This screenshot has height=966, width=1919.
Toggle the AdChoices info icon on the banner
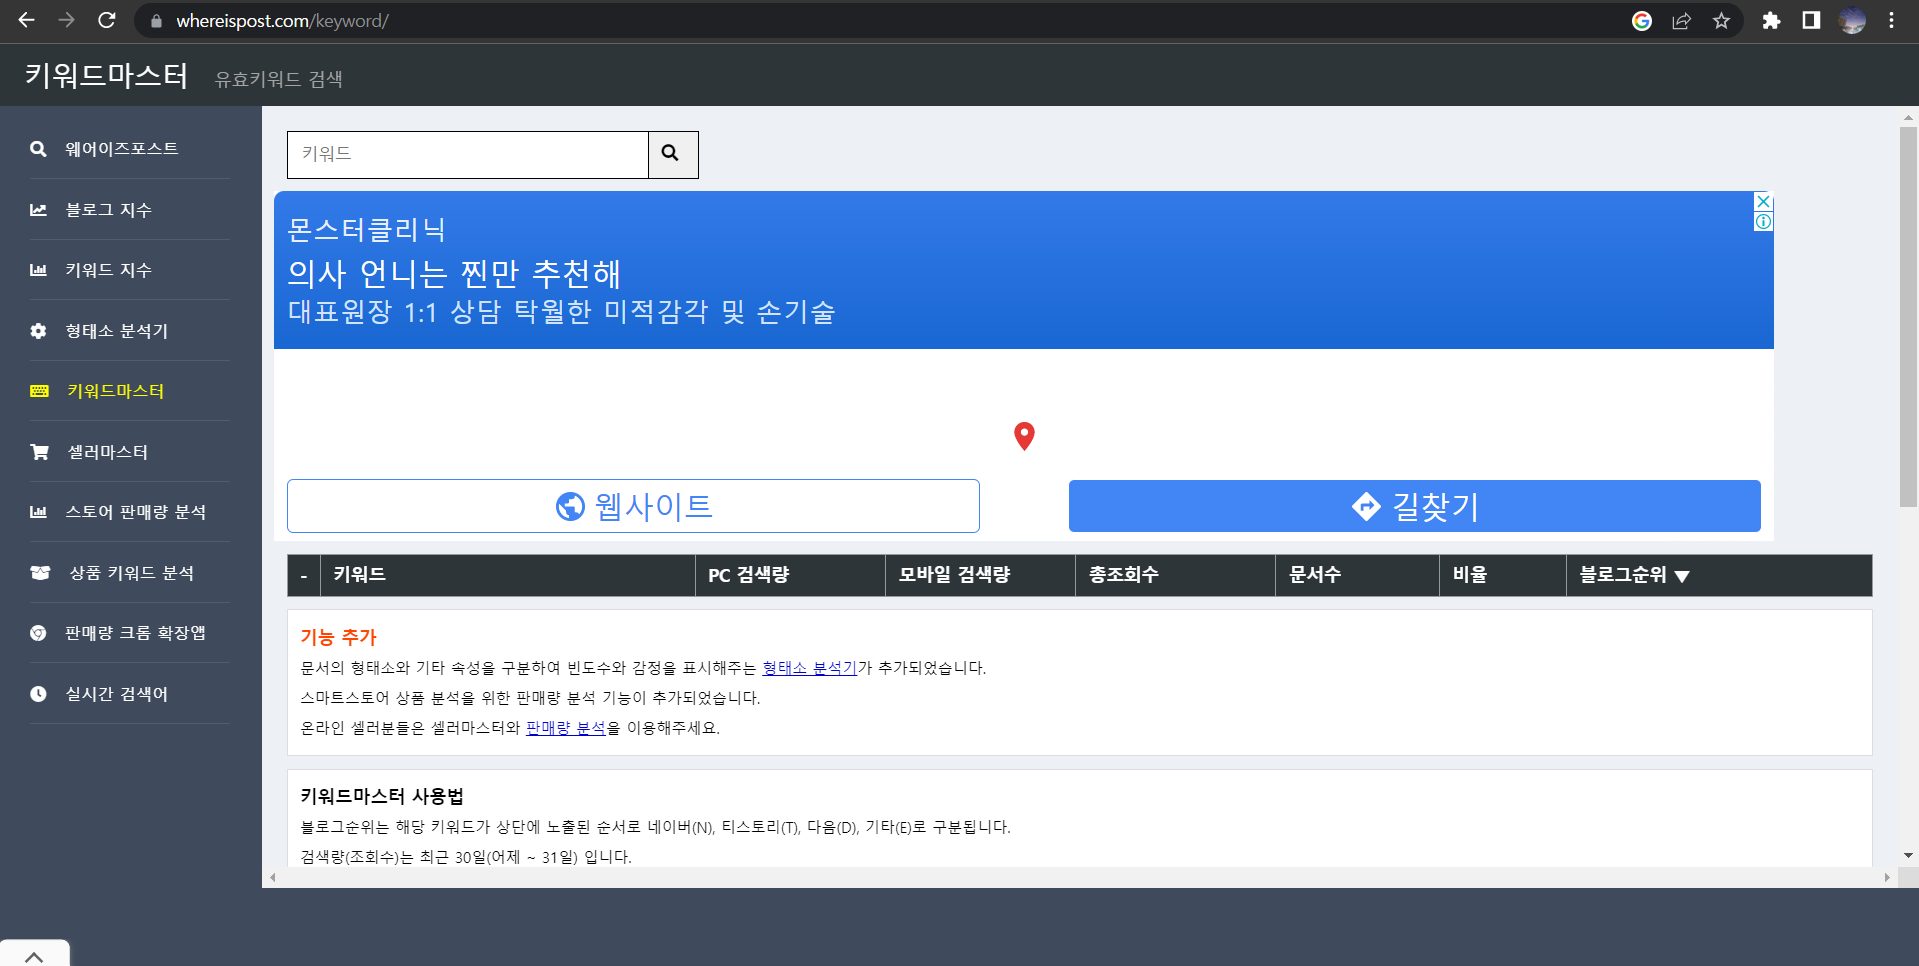coord(1762,220)
